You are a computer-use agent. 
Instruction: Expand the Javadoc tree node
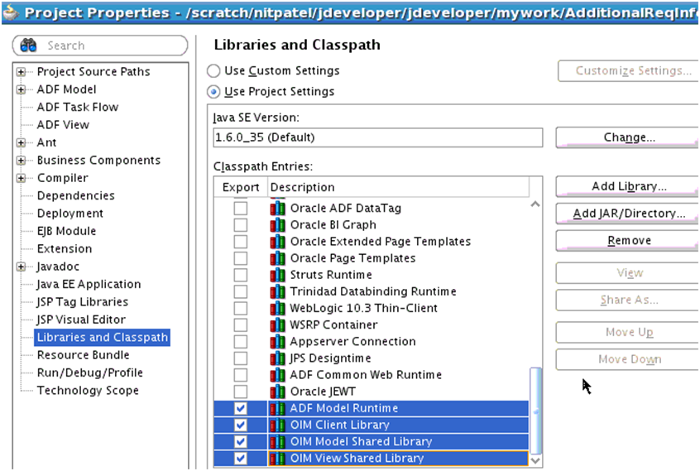click(x=21, y=267)
